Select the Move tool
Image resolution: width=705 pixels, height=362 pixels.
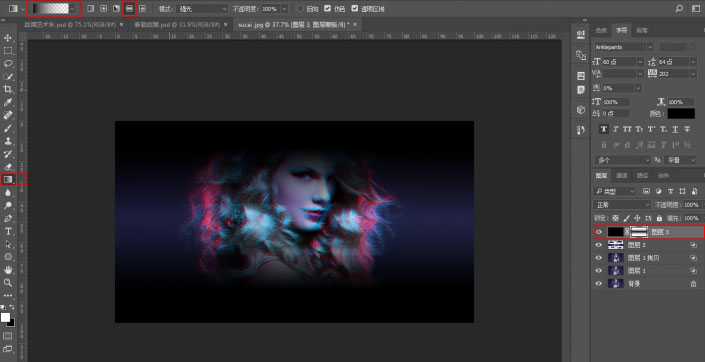point(8,38)
